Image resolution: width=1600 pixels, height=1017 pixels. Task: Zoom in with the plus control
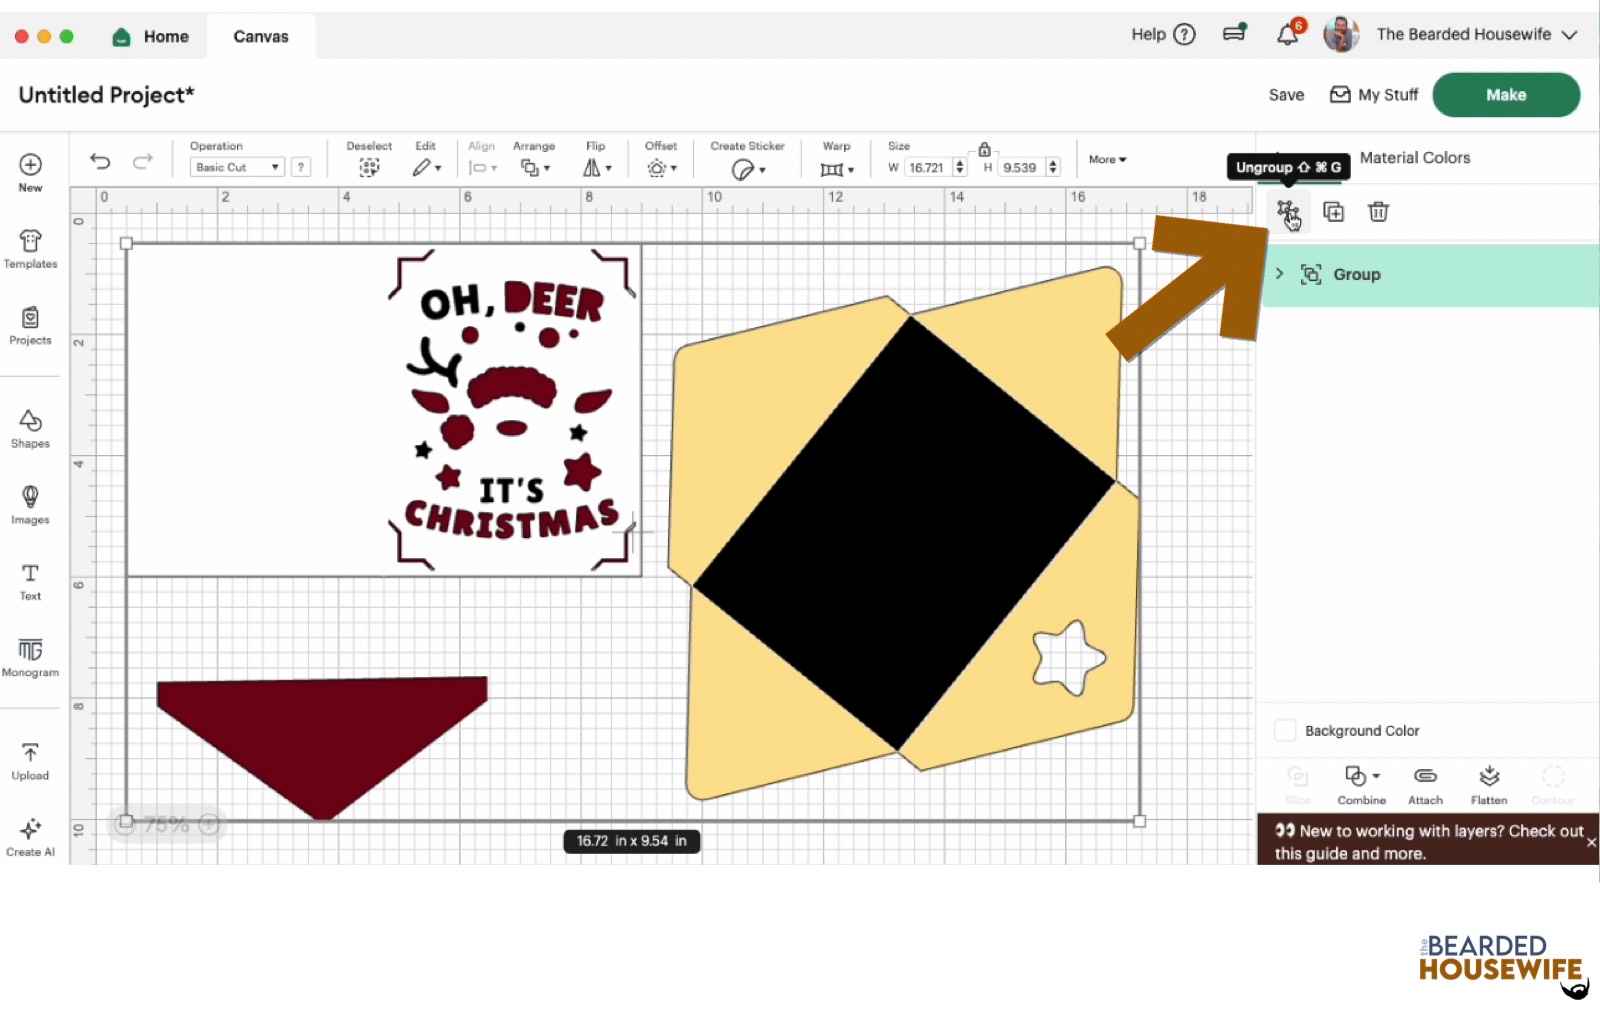pyautogui.click(x=209, y=824)
